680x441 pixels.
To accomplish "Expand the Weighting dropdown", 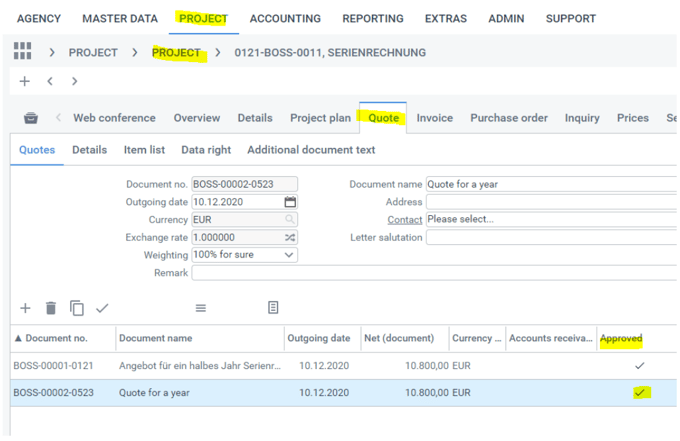I will [290, 255].
